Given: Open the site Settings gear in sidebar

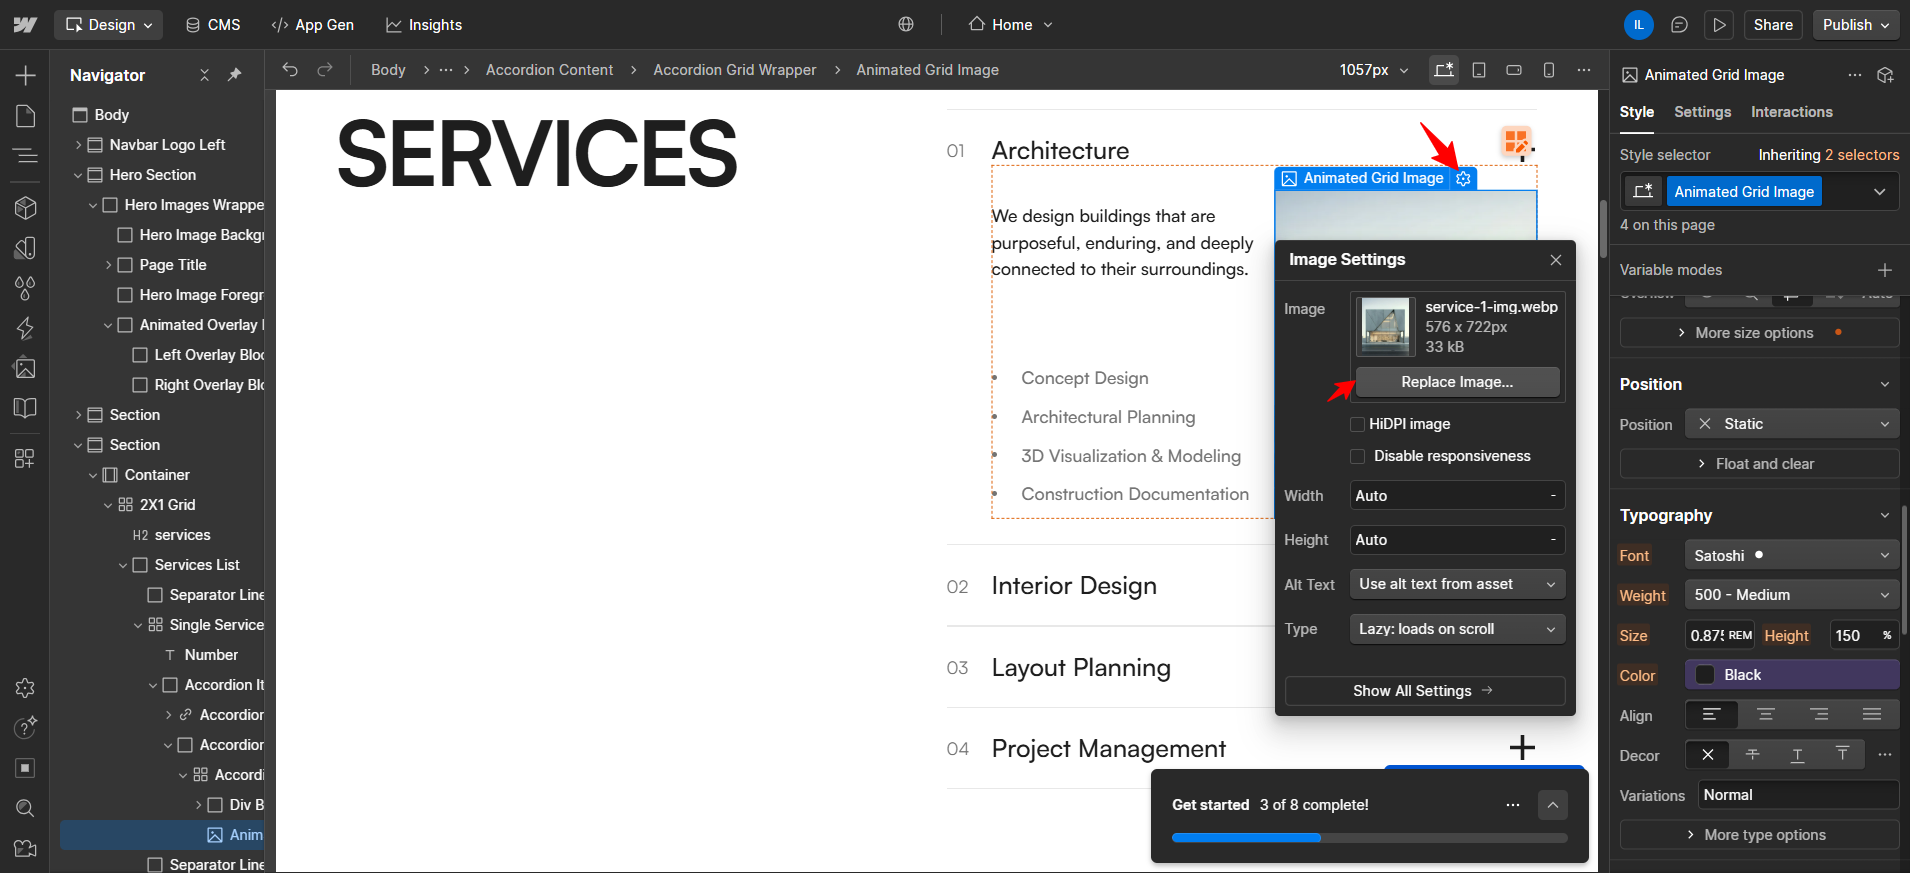Looking at the screenshot, I should 26,688.
